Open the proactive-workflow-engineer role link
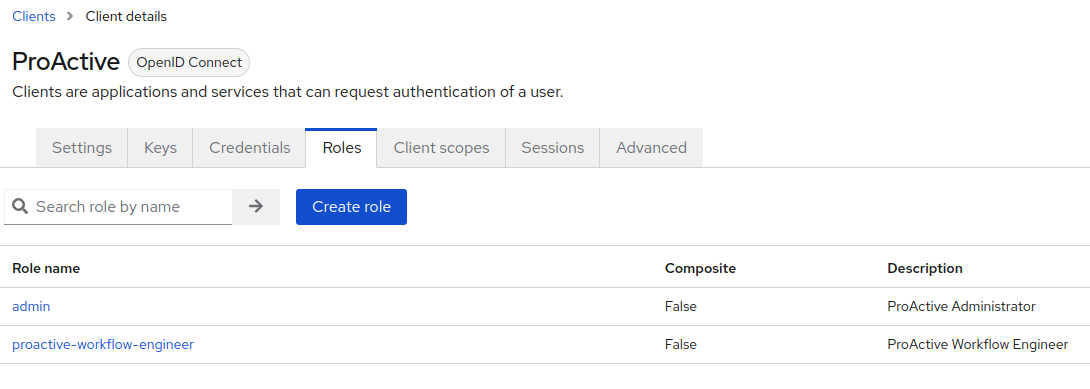 pos(103,345)
